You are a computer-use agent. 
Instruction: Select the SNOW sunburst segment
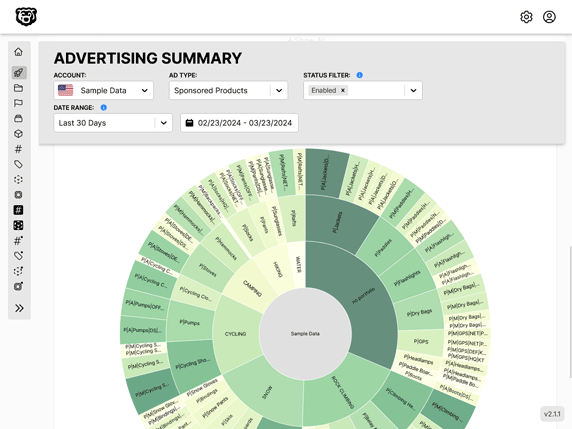[x=268, y=392]
